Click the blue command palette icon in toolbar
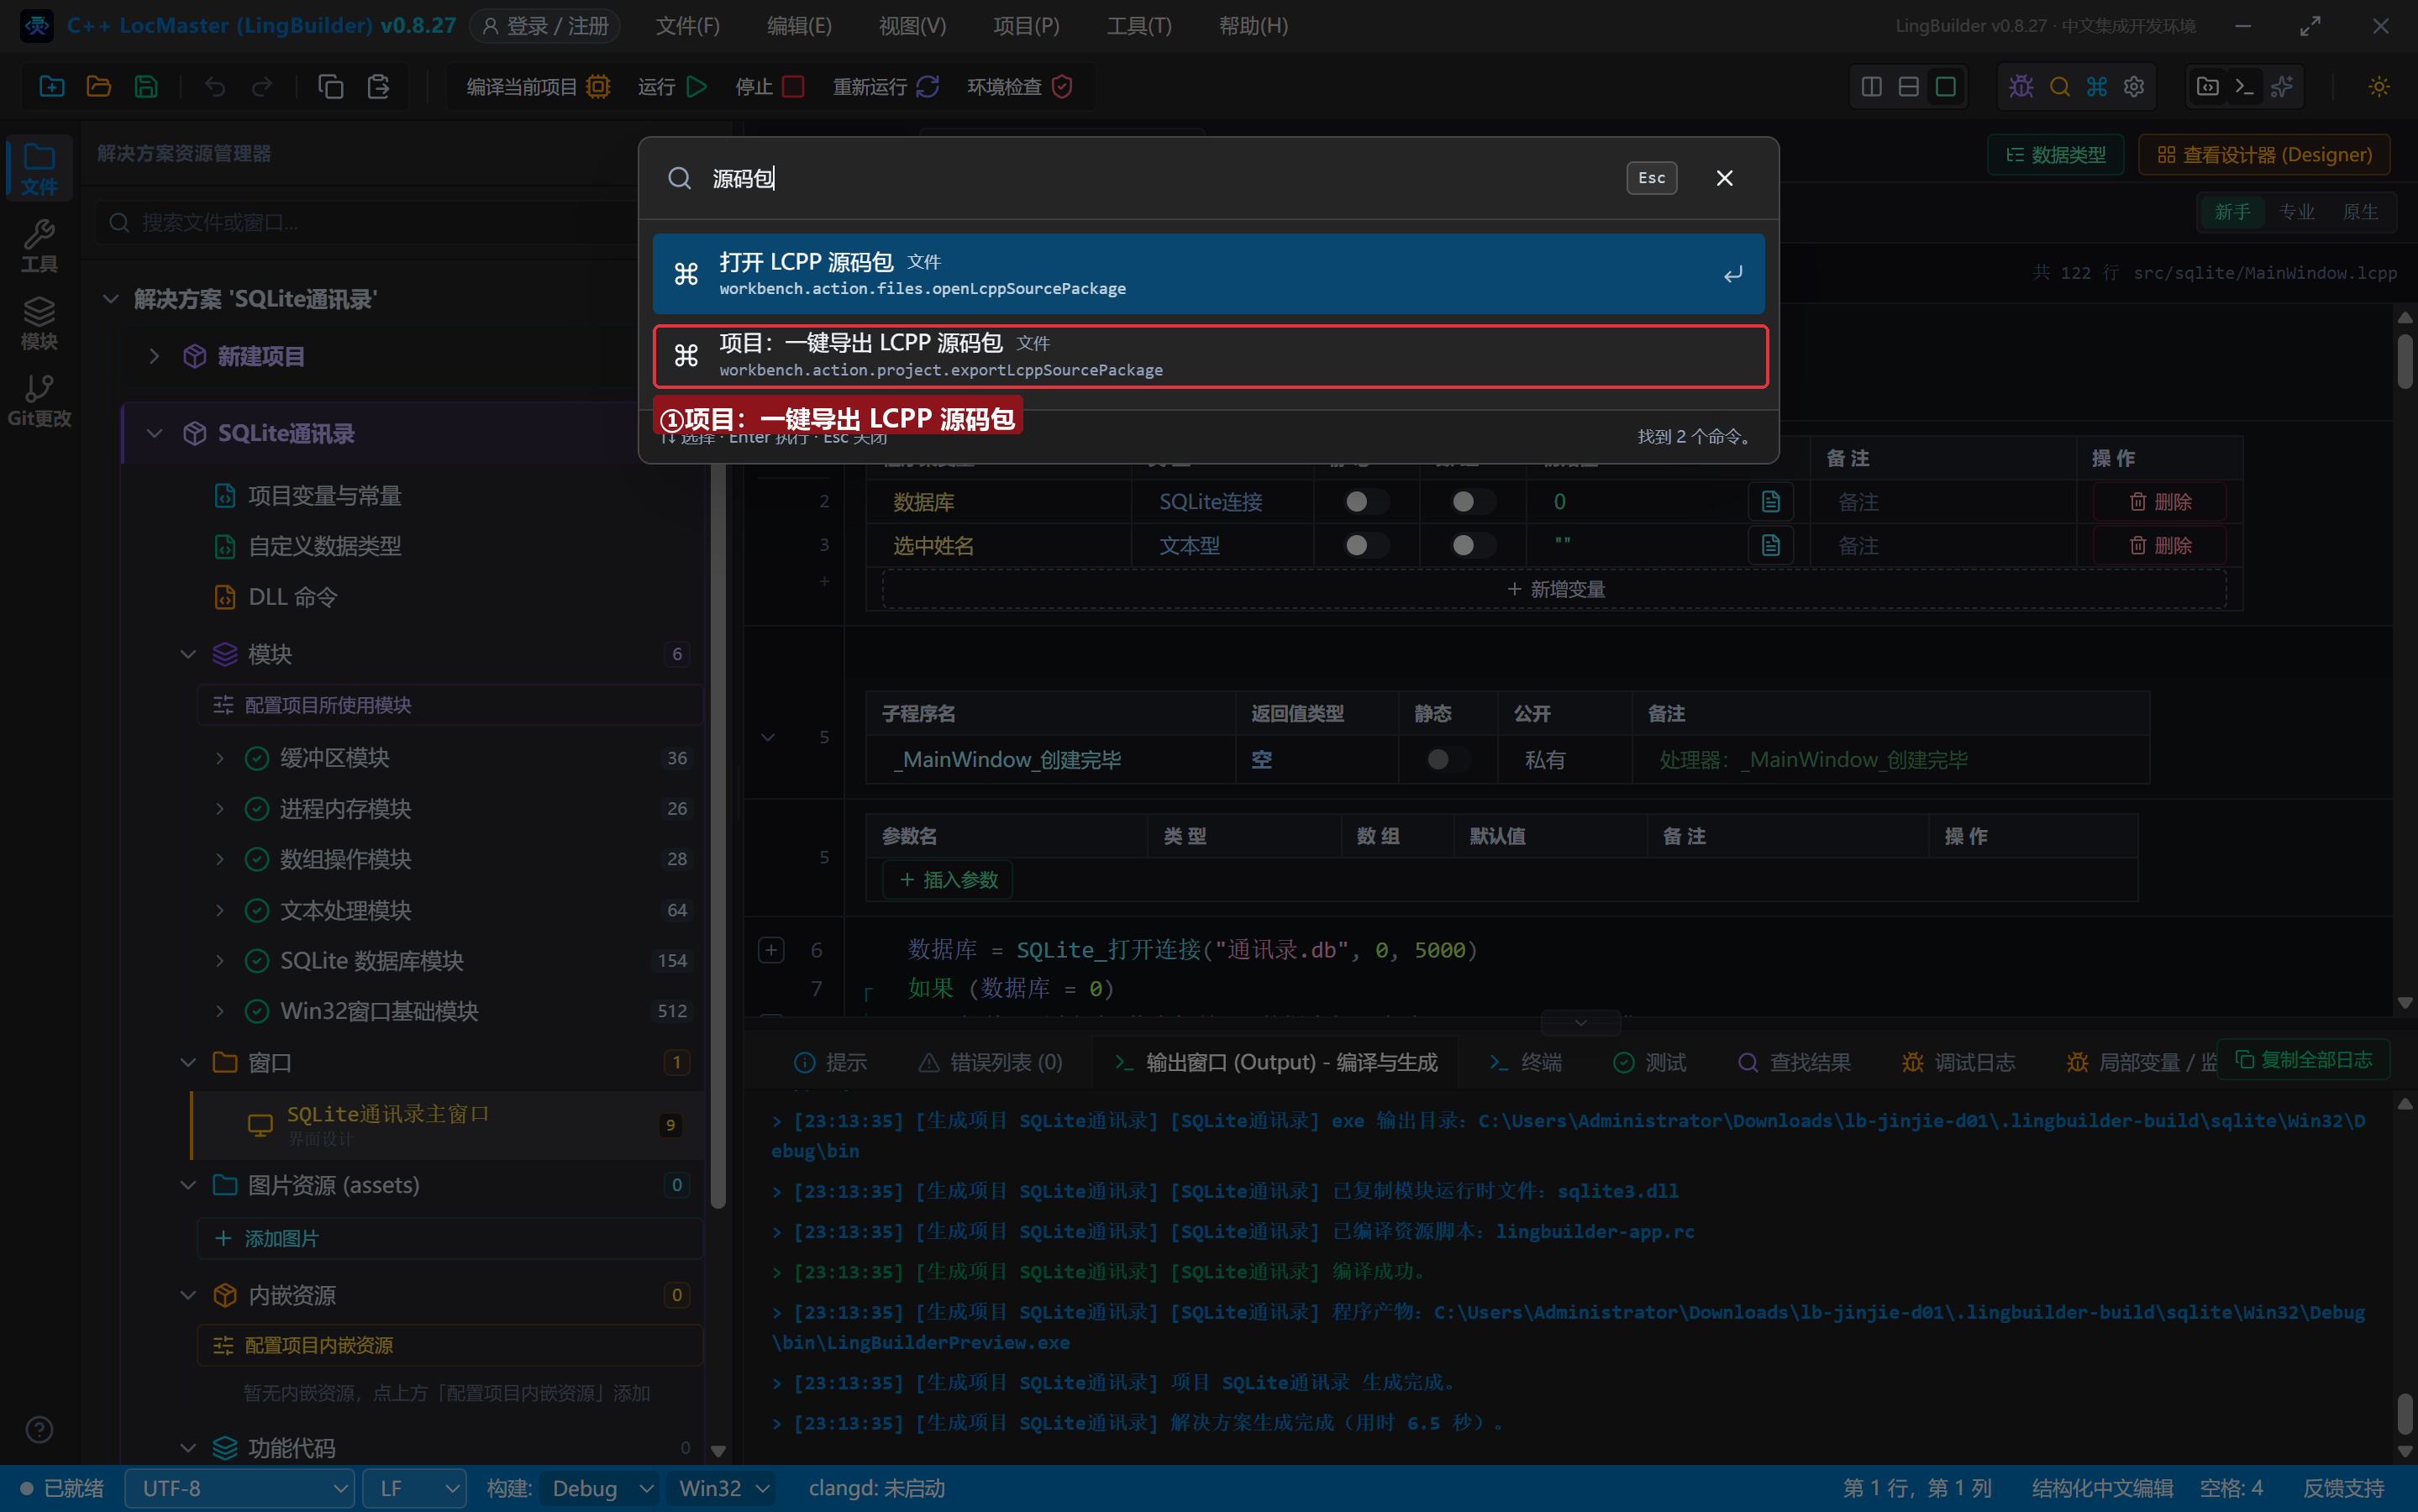This screenshot has width=2418, height=1512. 2097,87
